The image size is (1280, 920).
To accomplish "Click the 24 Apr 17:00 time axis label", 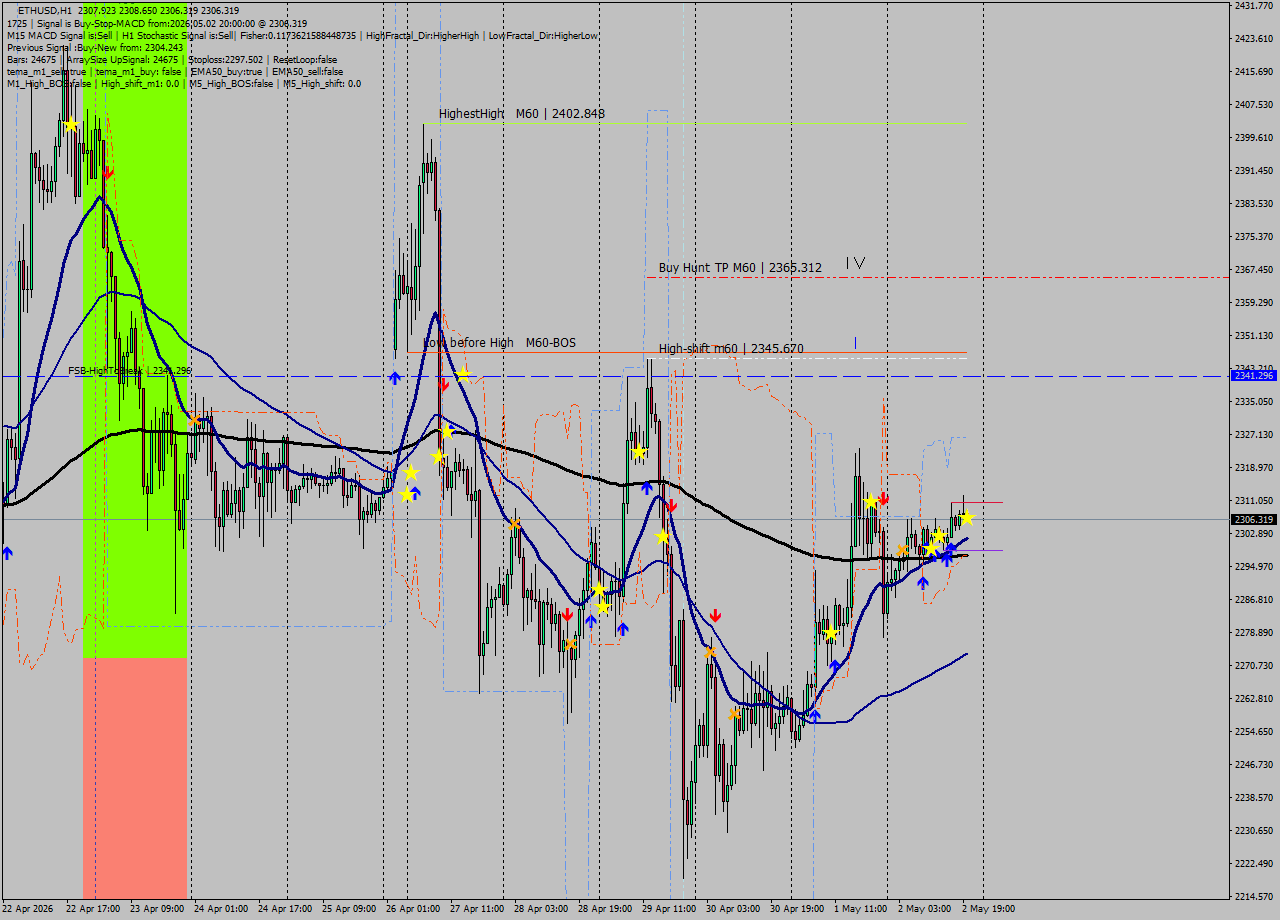I will (x=283, y=909).
